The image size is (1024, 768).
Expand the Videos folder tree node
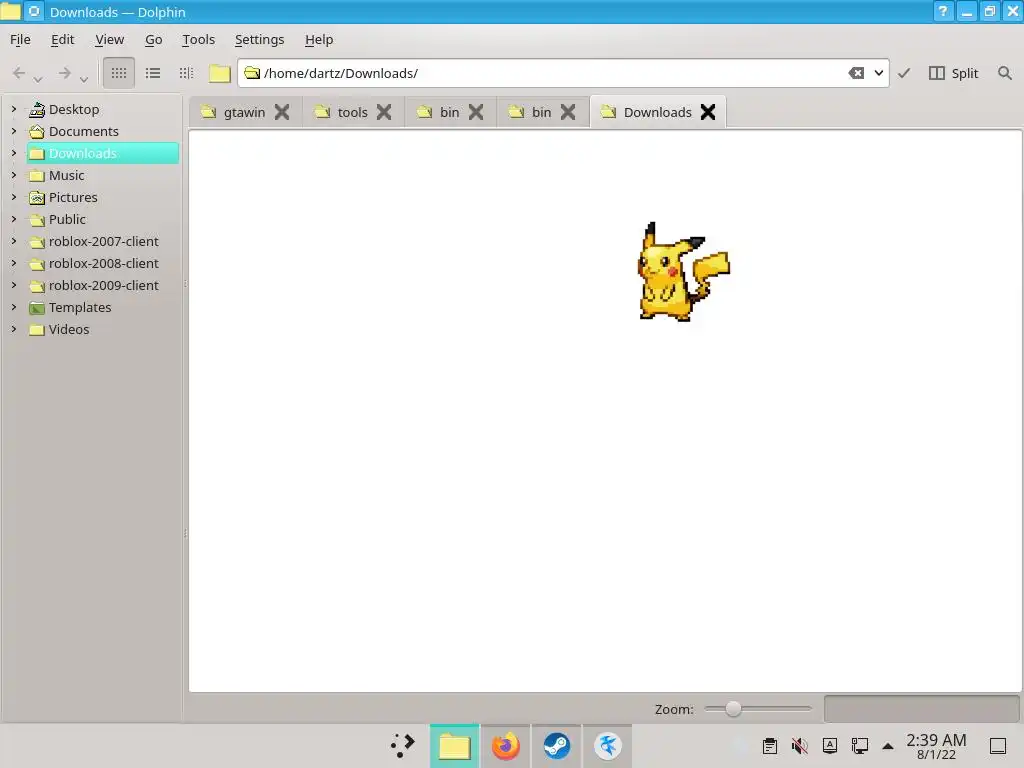[14, 329]
